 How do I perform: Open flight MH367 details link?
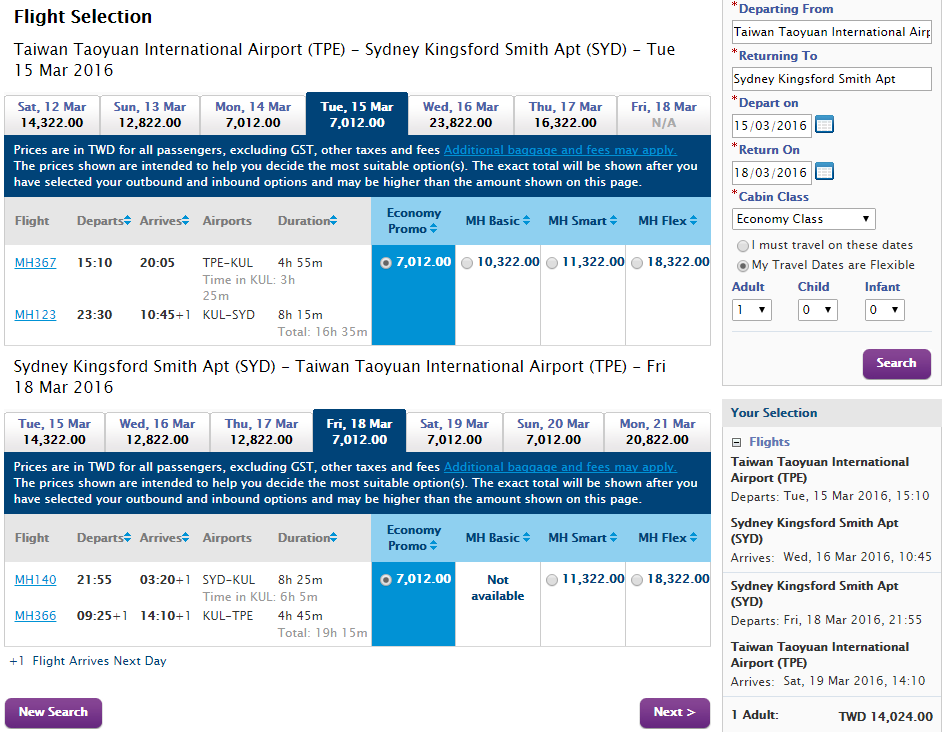(35, 263)
